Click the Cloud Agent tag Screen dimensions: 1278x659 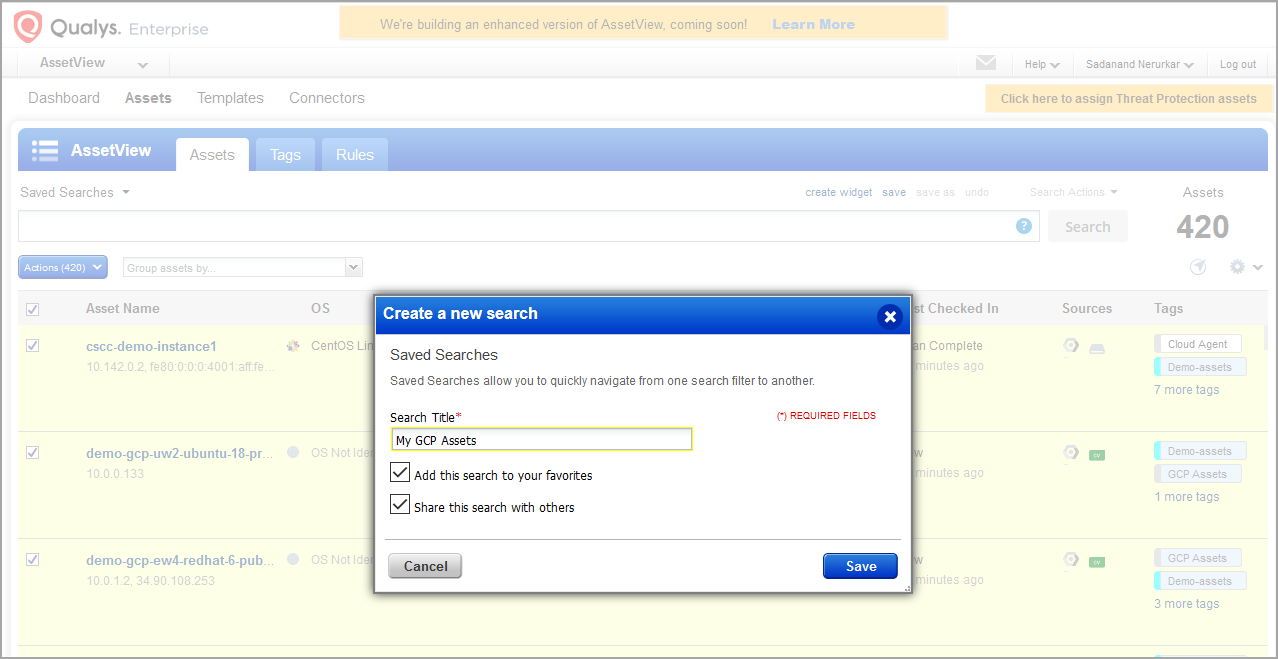point(1197,344)
